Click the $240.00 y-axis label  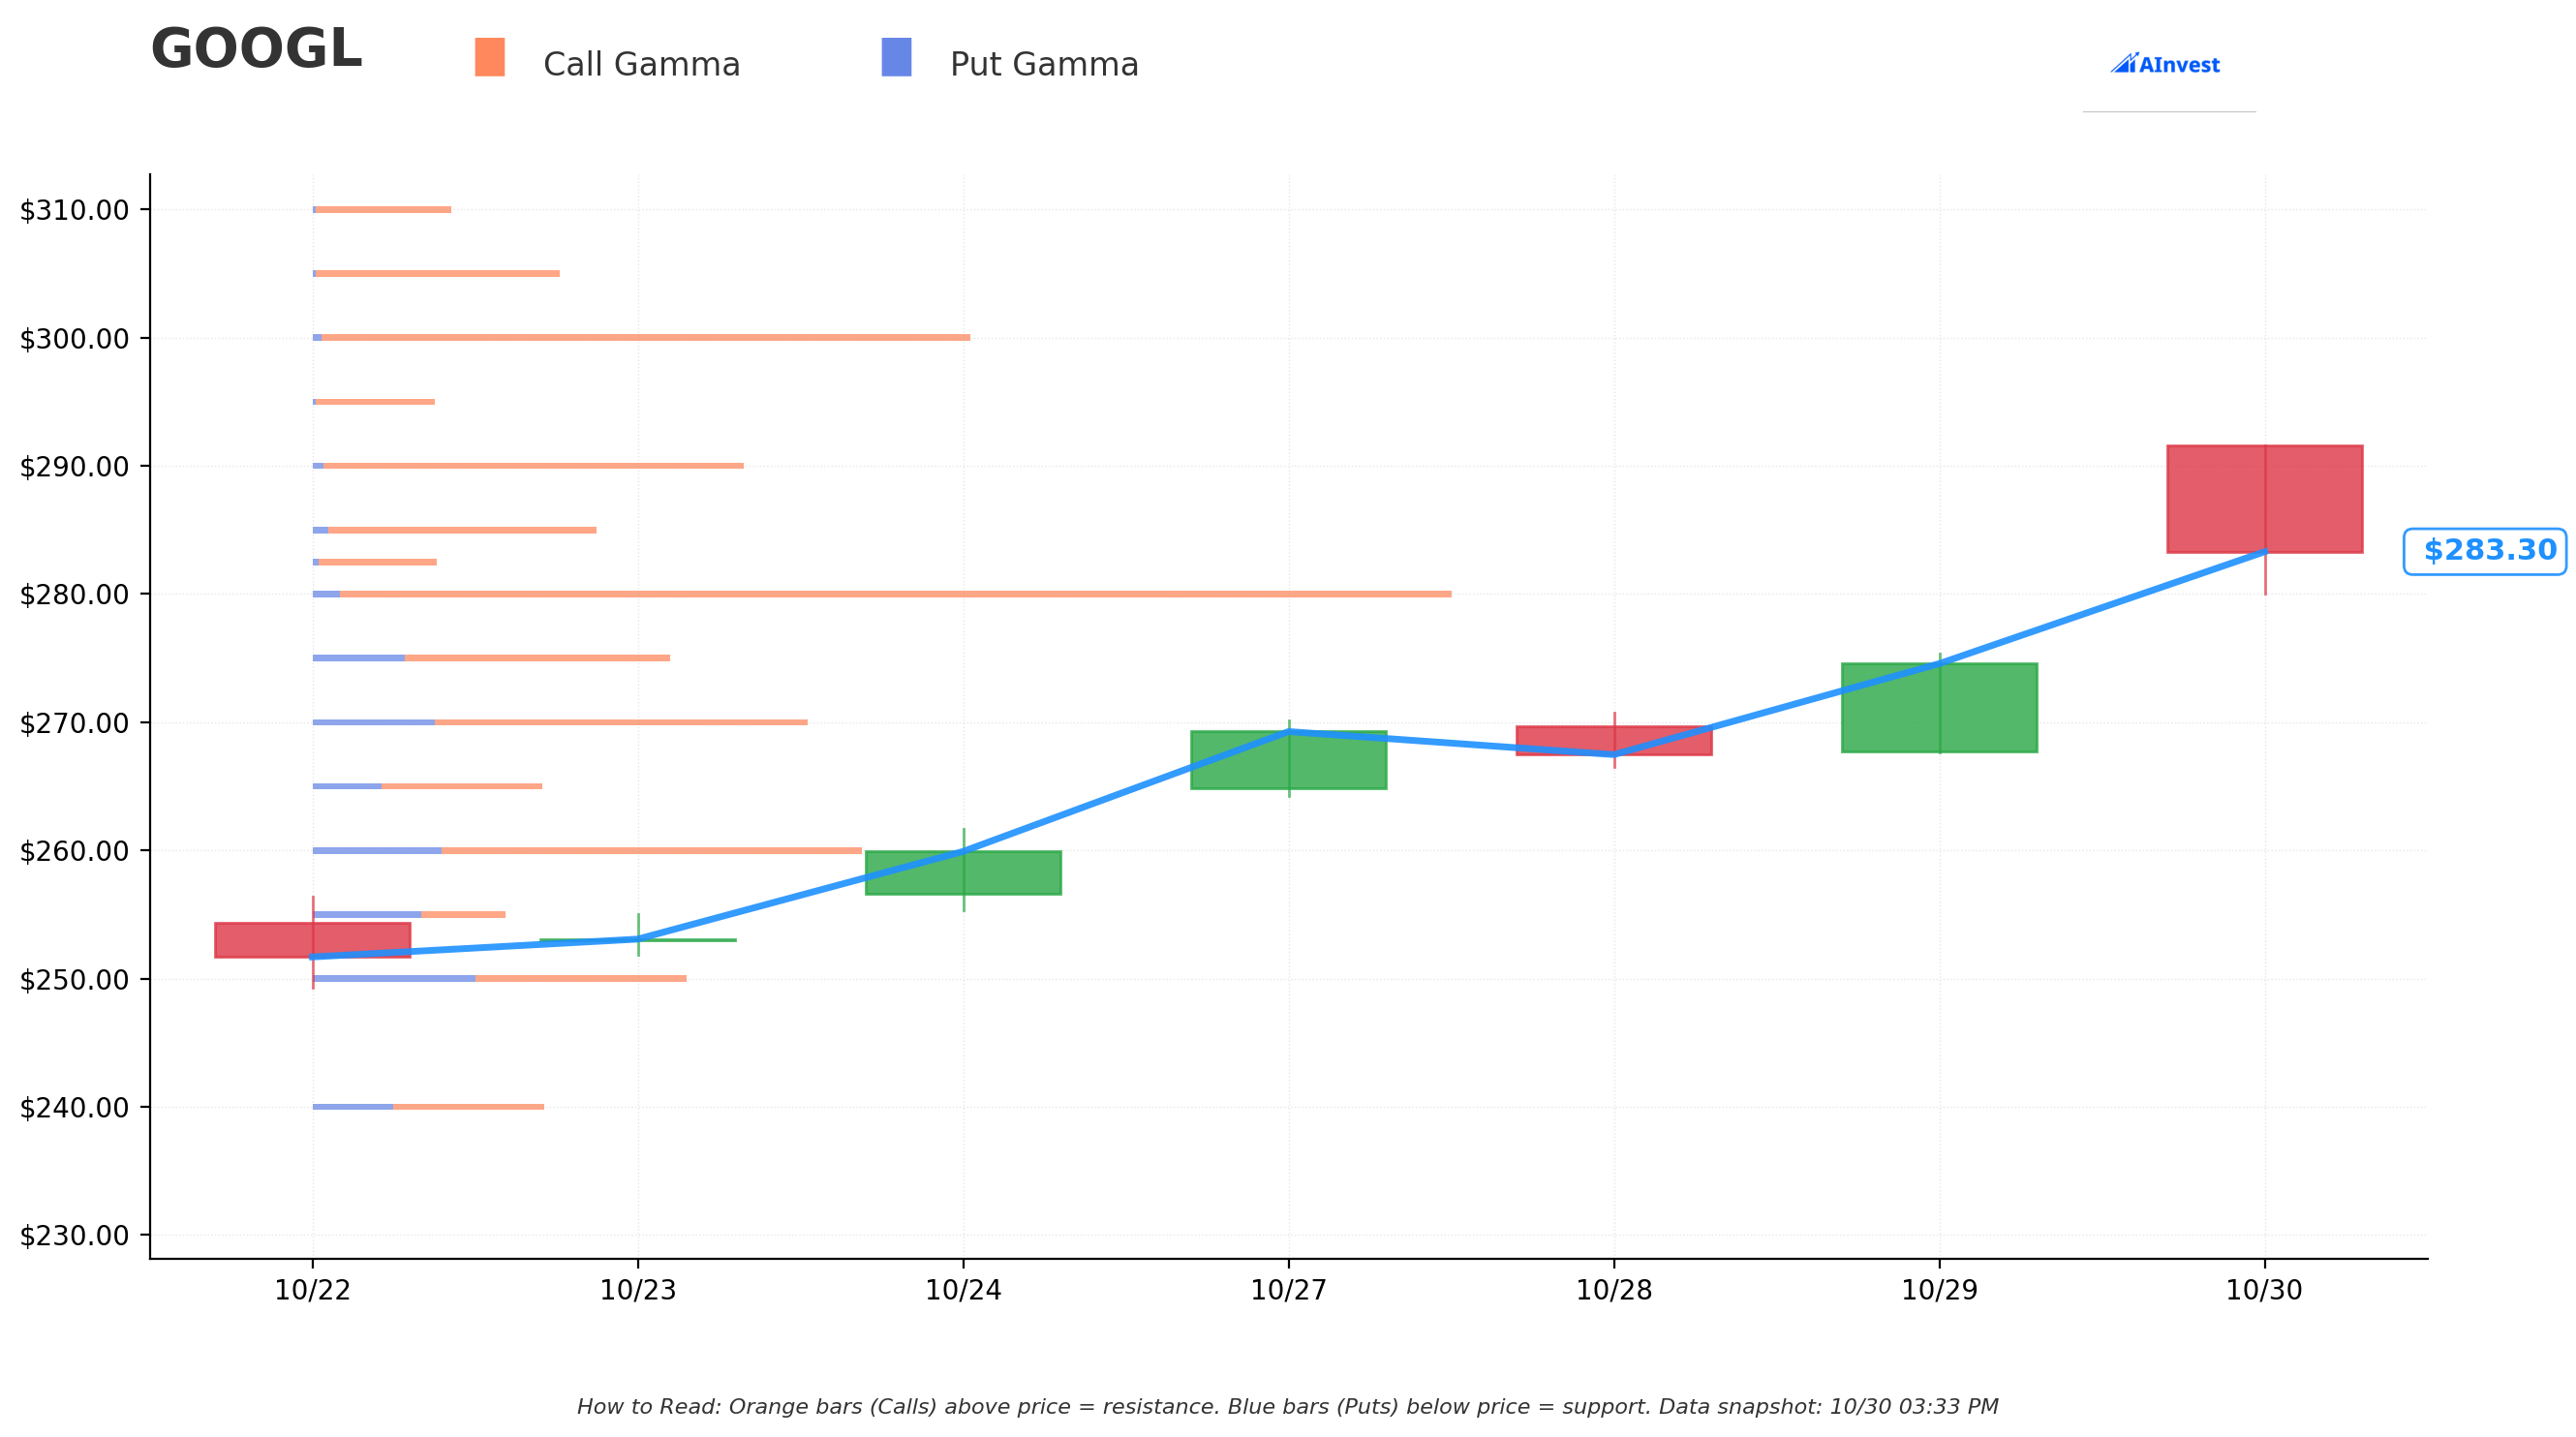pyautogui.click(x=74, y=1108)
